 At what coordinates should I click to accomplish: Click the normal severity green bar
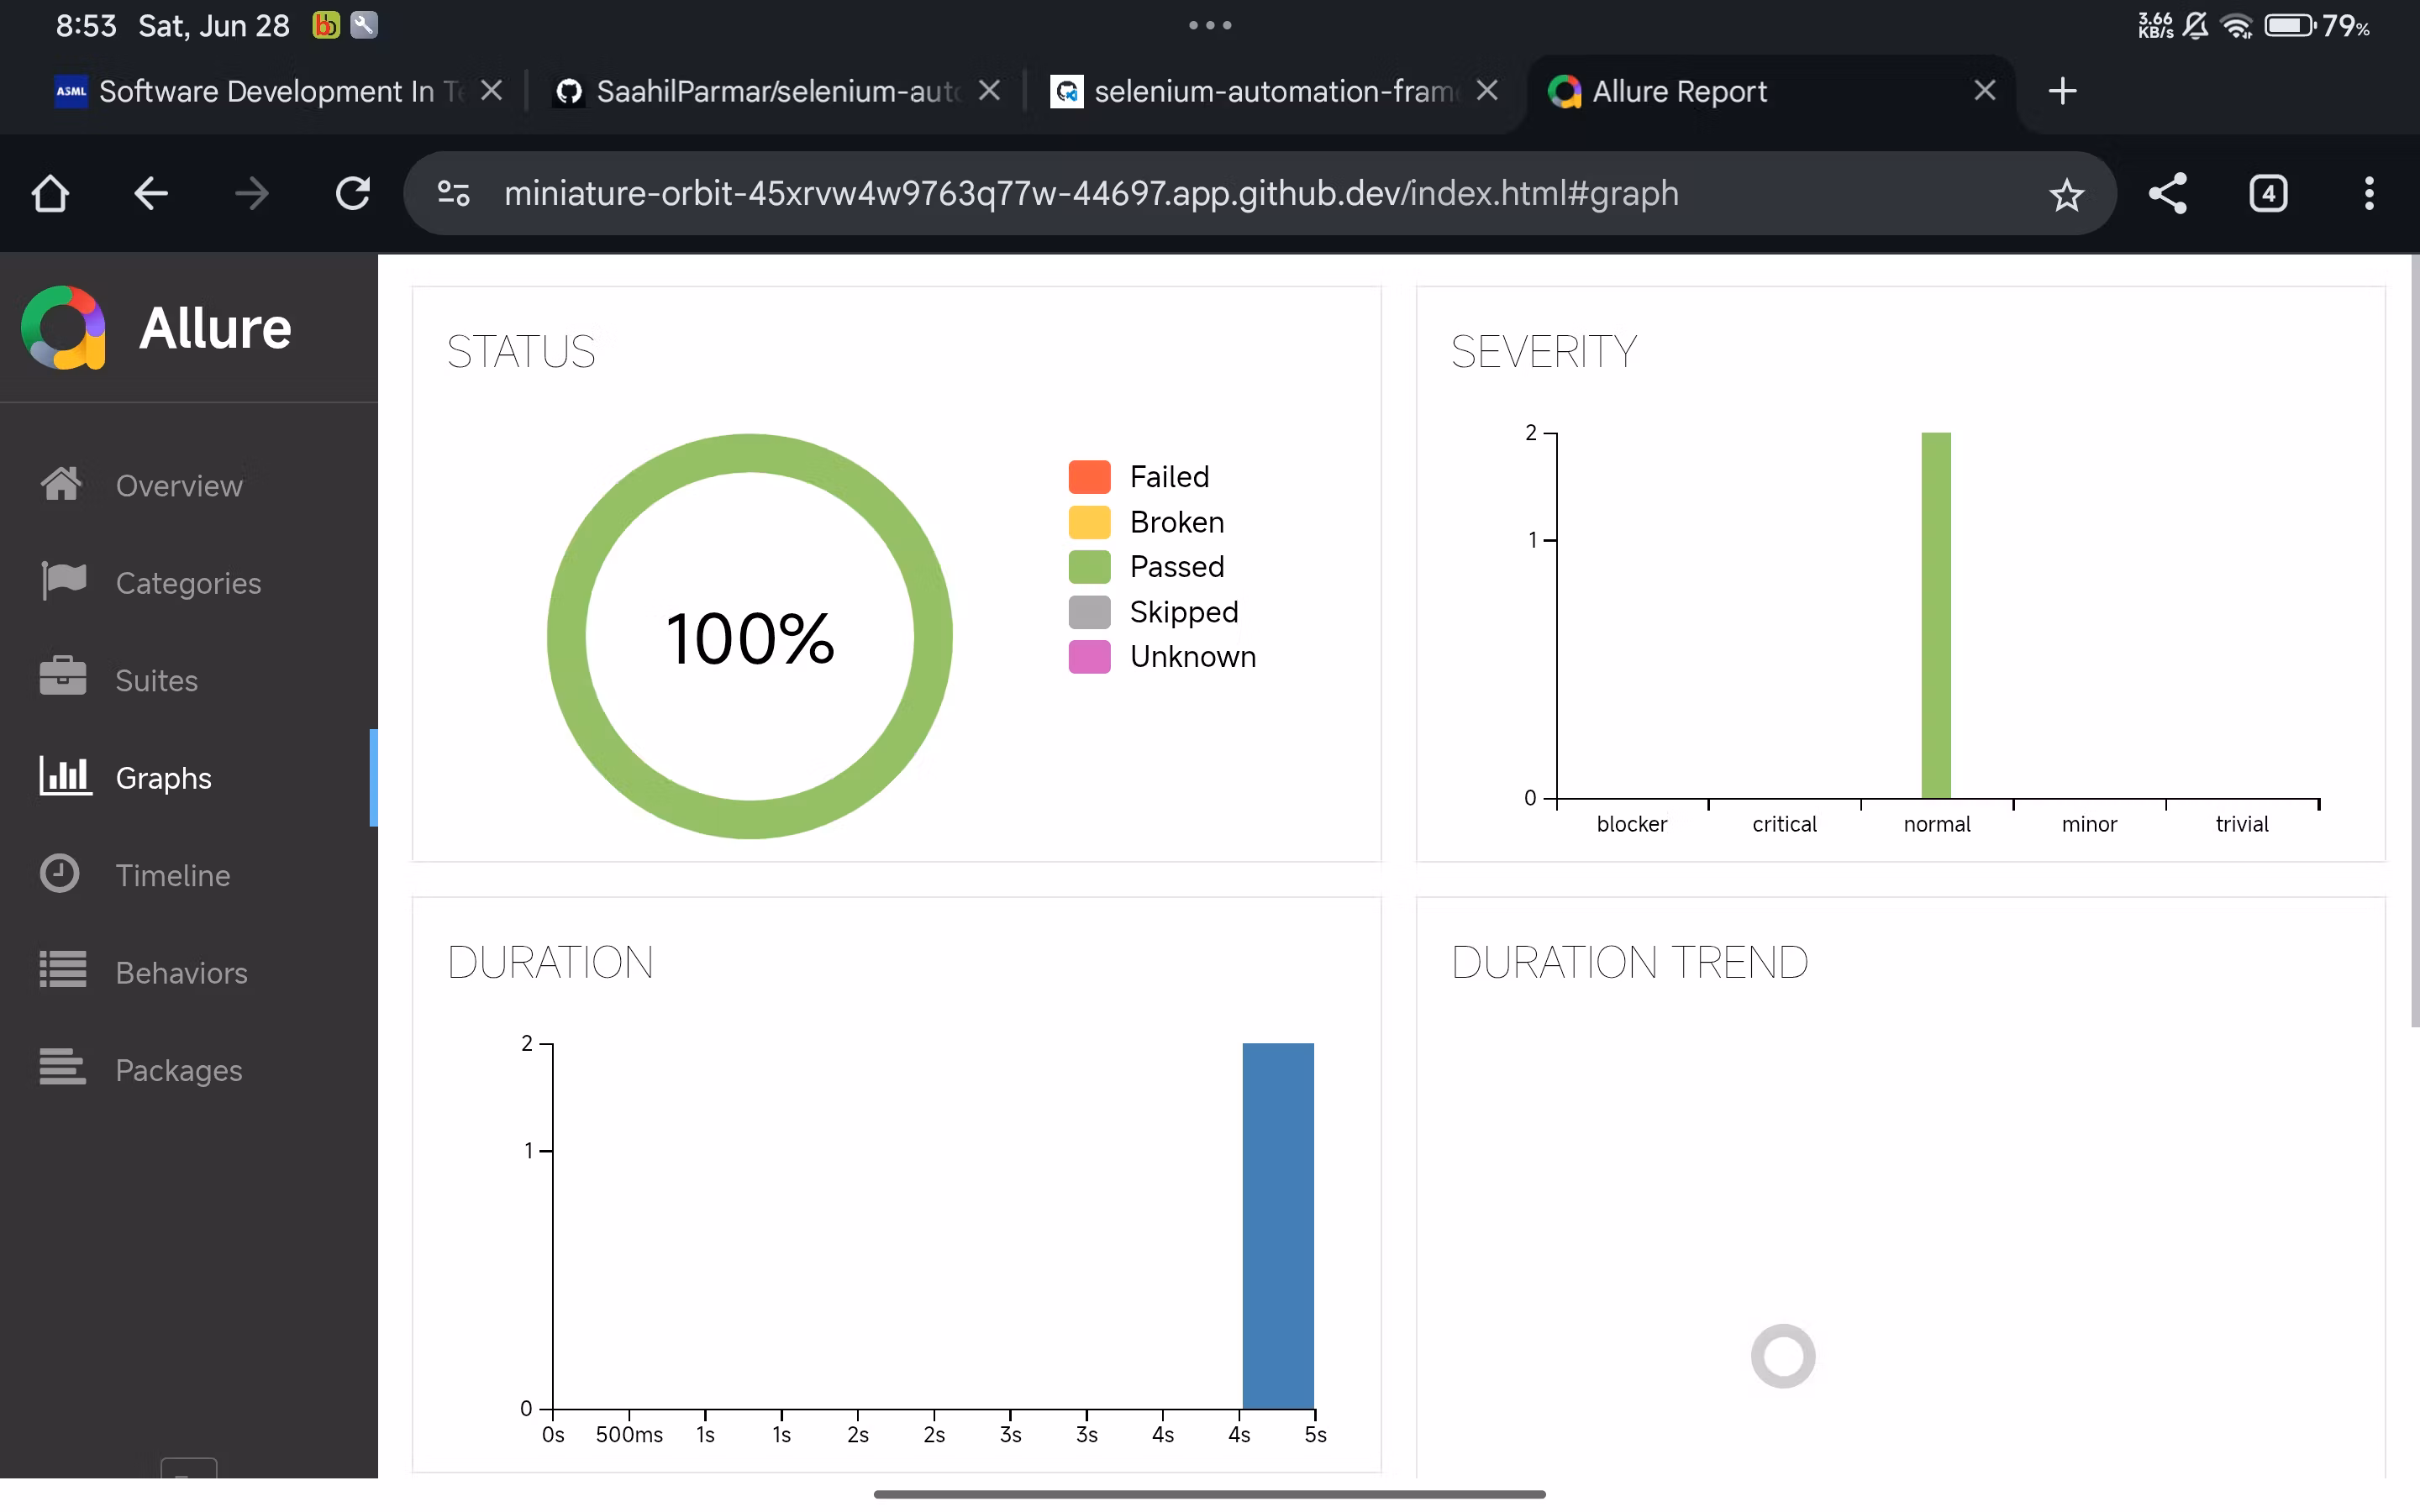click(1935, 615)
